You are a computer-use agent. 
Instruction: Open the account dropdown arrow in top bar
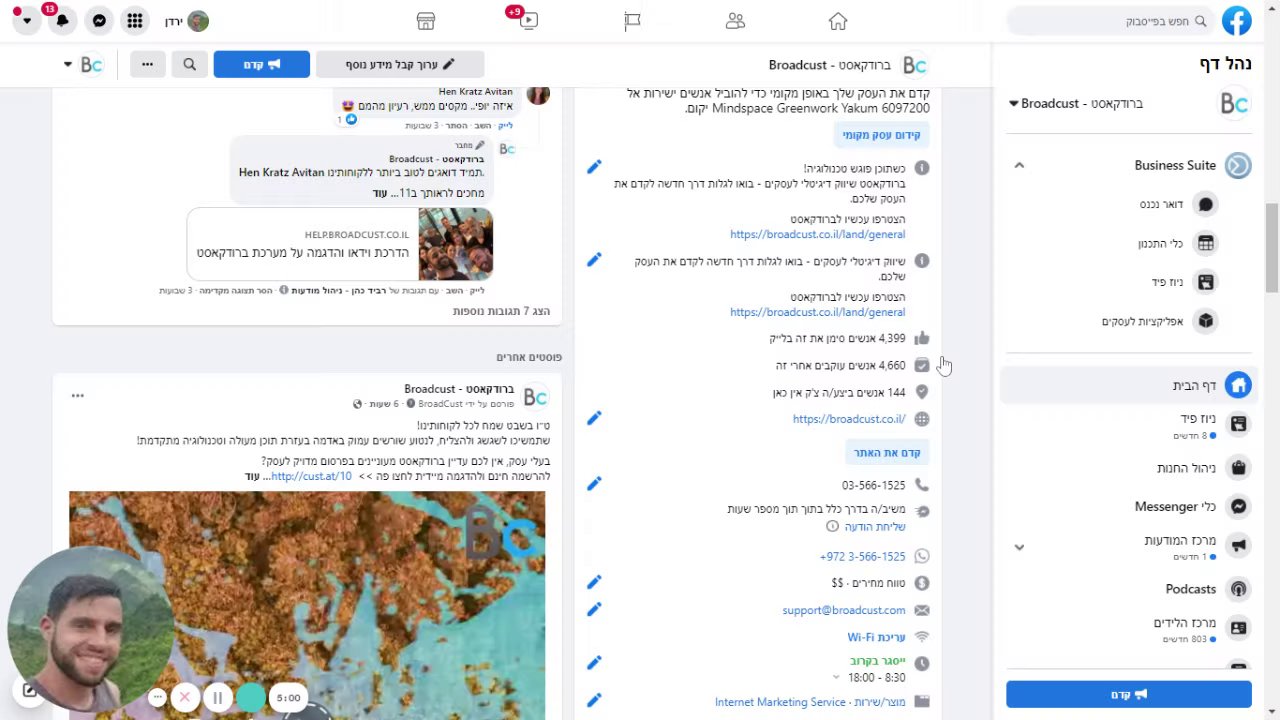26,21
